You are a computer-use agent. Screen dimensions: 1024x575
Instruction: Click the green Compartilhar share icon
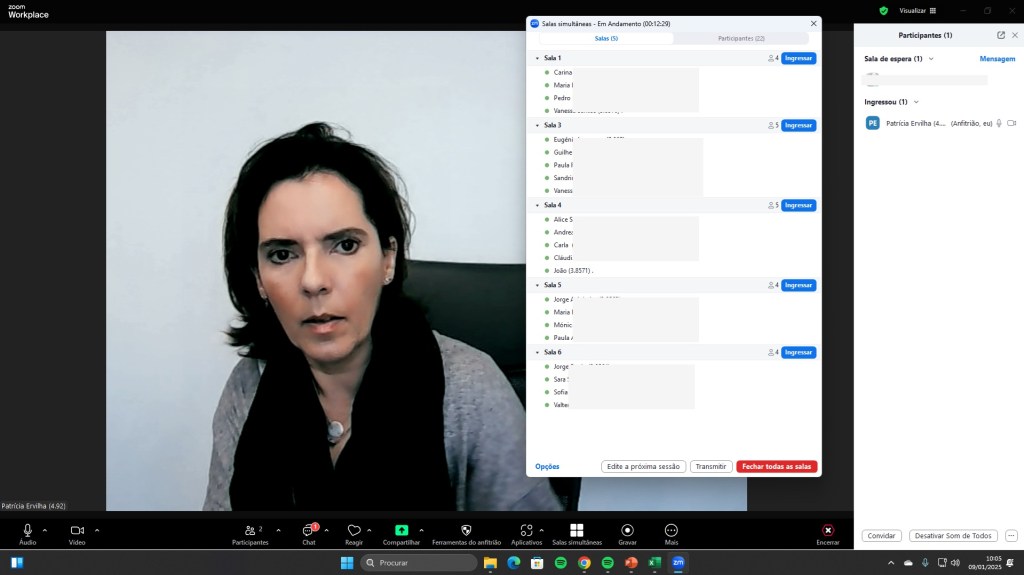[401, 530]
